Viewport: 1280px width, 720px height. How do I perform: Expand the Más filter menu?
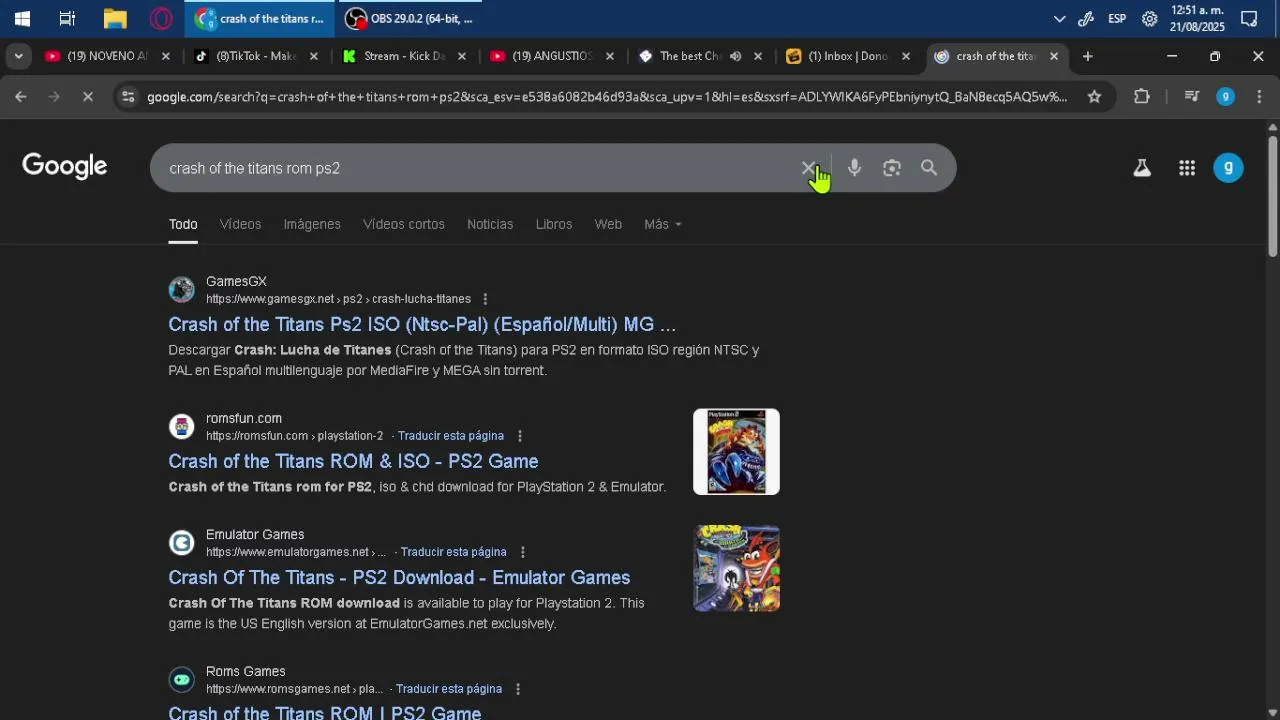(x=663, y=224)
